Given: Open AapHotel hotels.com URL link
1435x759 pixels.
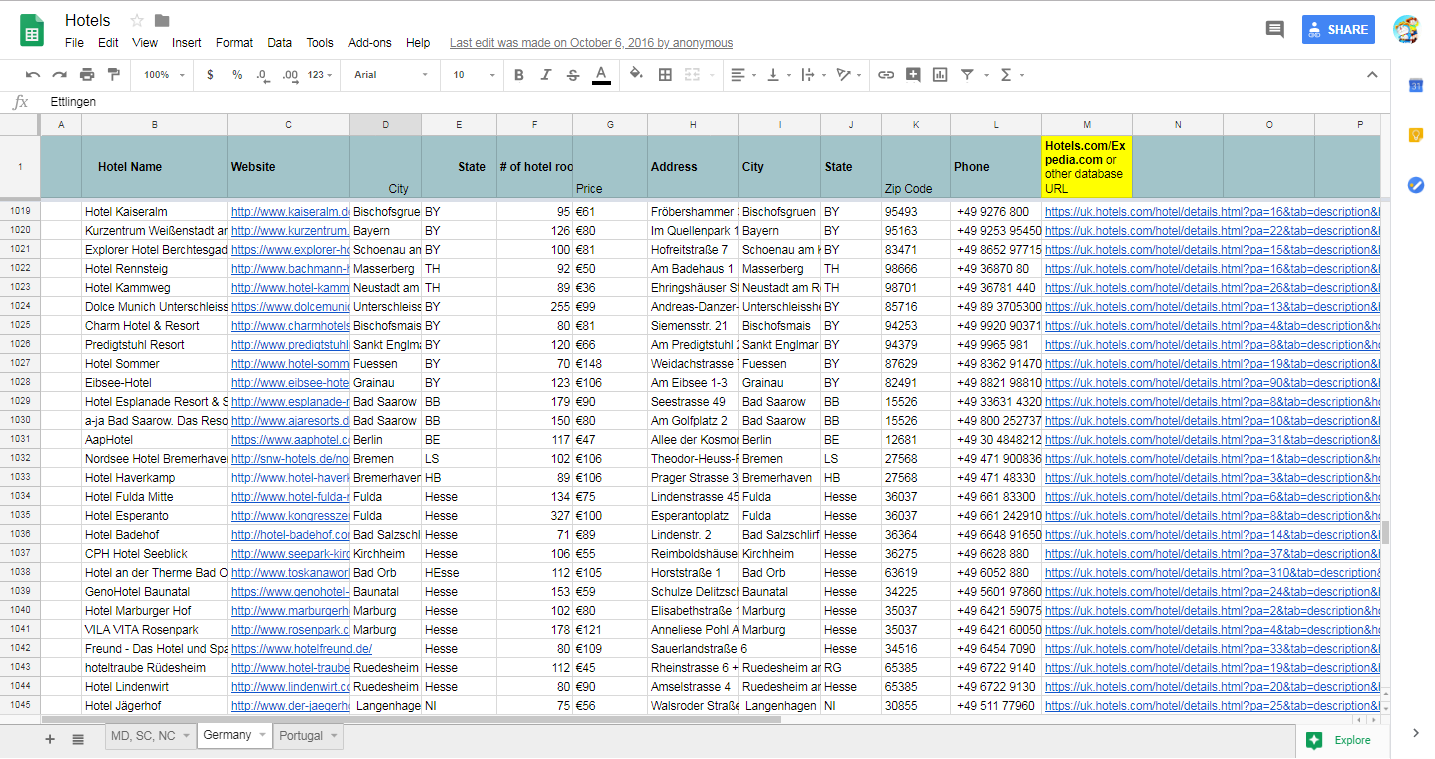Looking at the screenshot, I should coord(1212,440).
